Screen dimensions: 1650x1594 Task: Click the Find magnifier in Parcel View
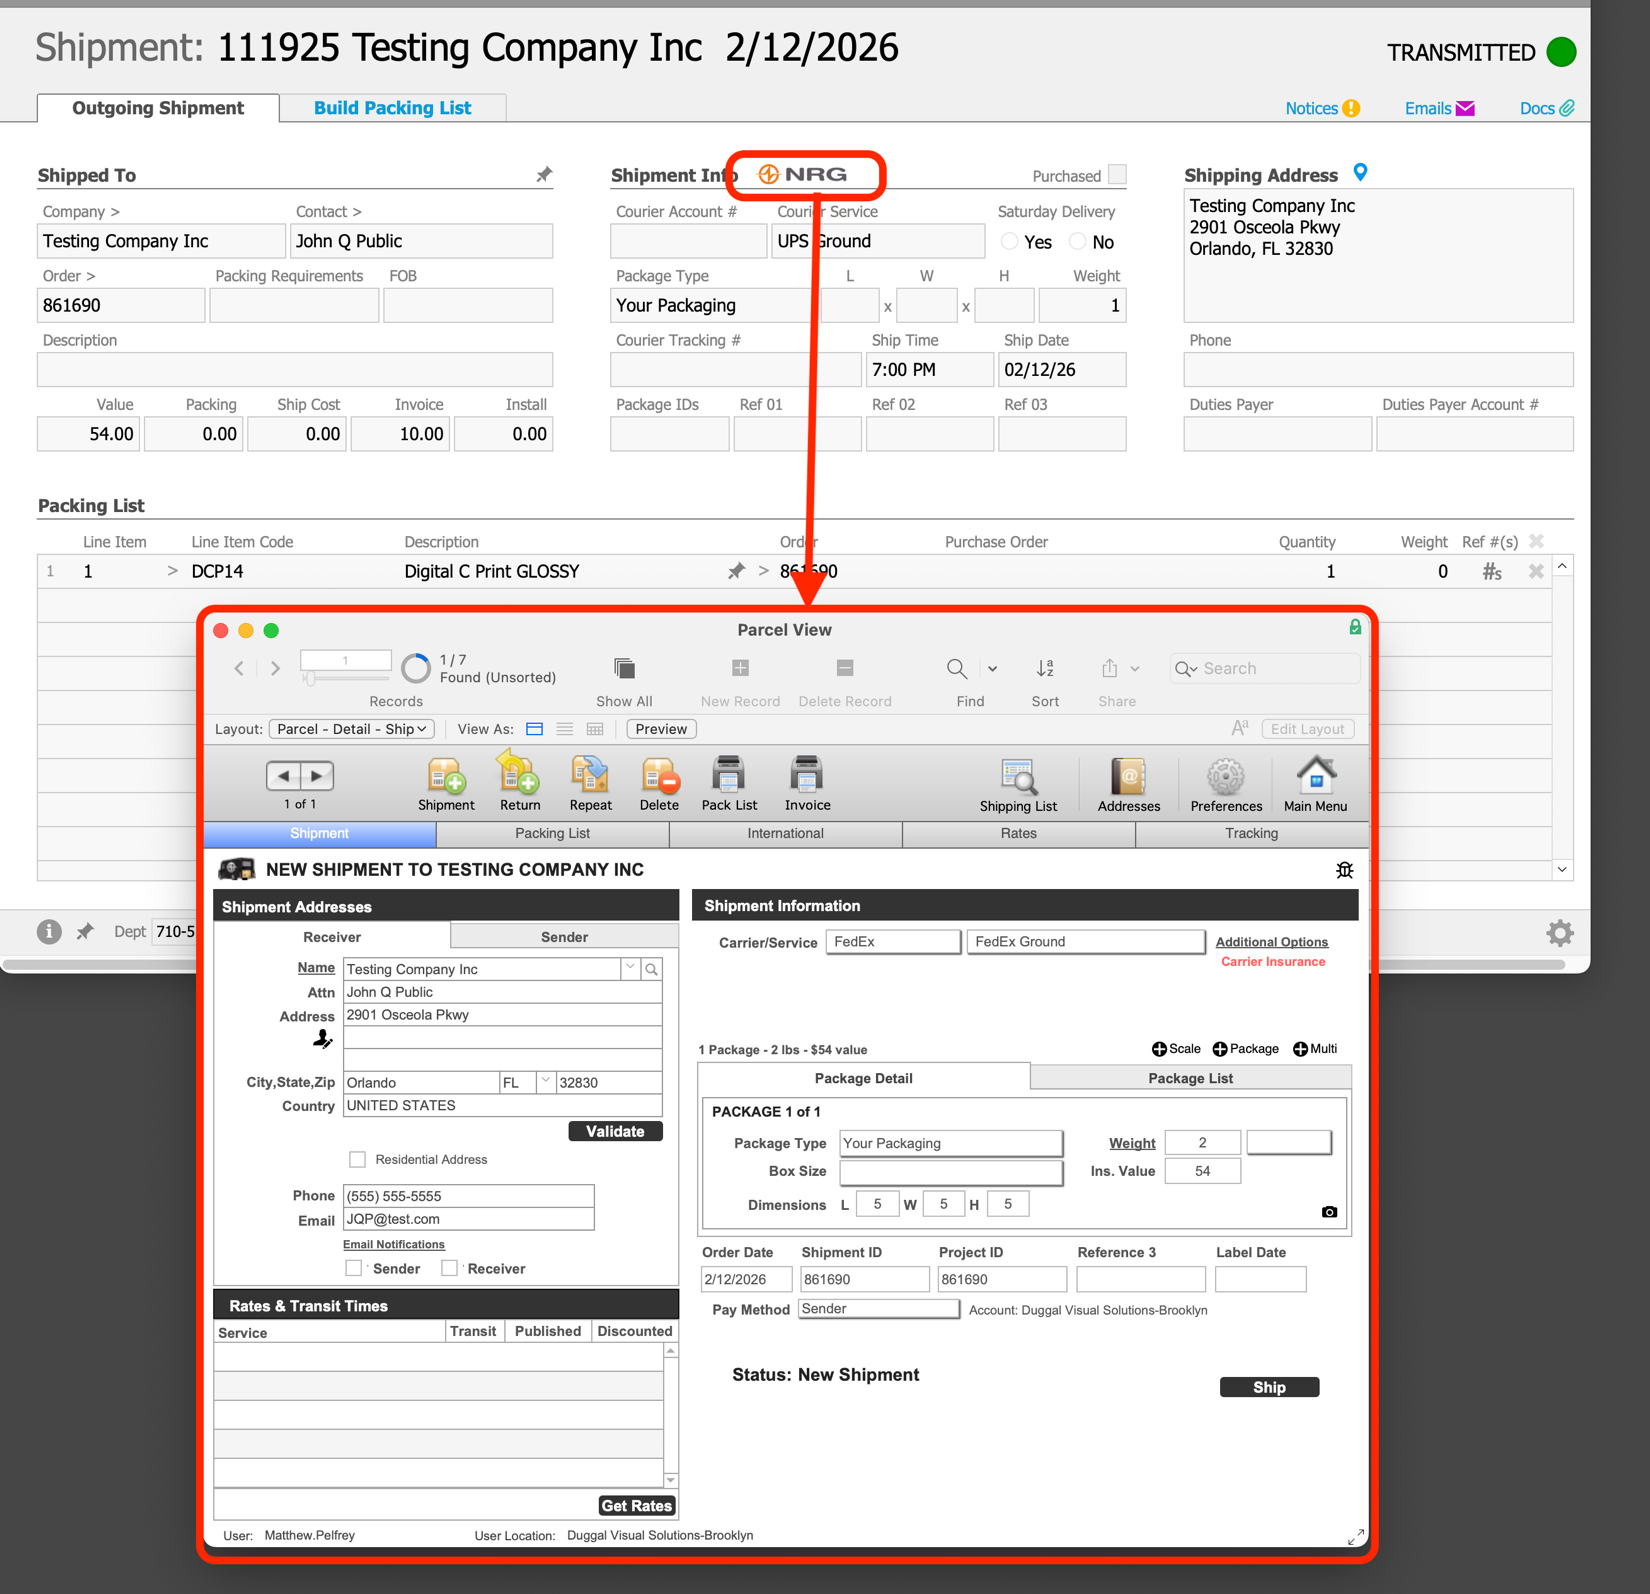957,669
